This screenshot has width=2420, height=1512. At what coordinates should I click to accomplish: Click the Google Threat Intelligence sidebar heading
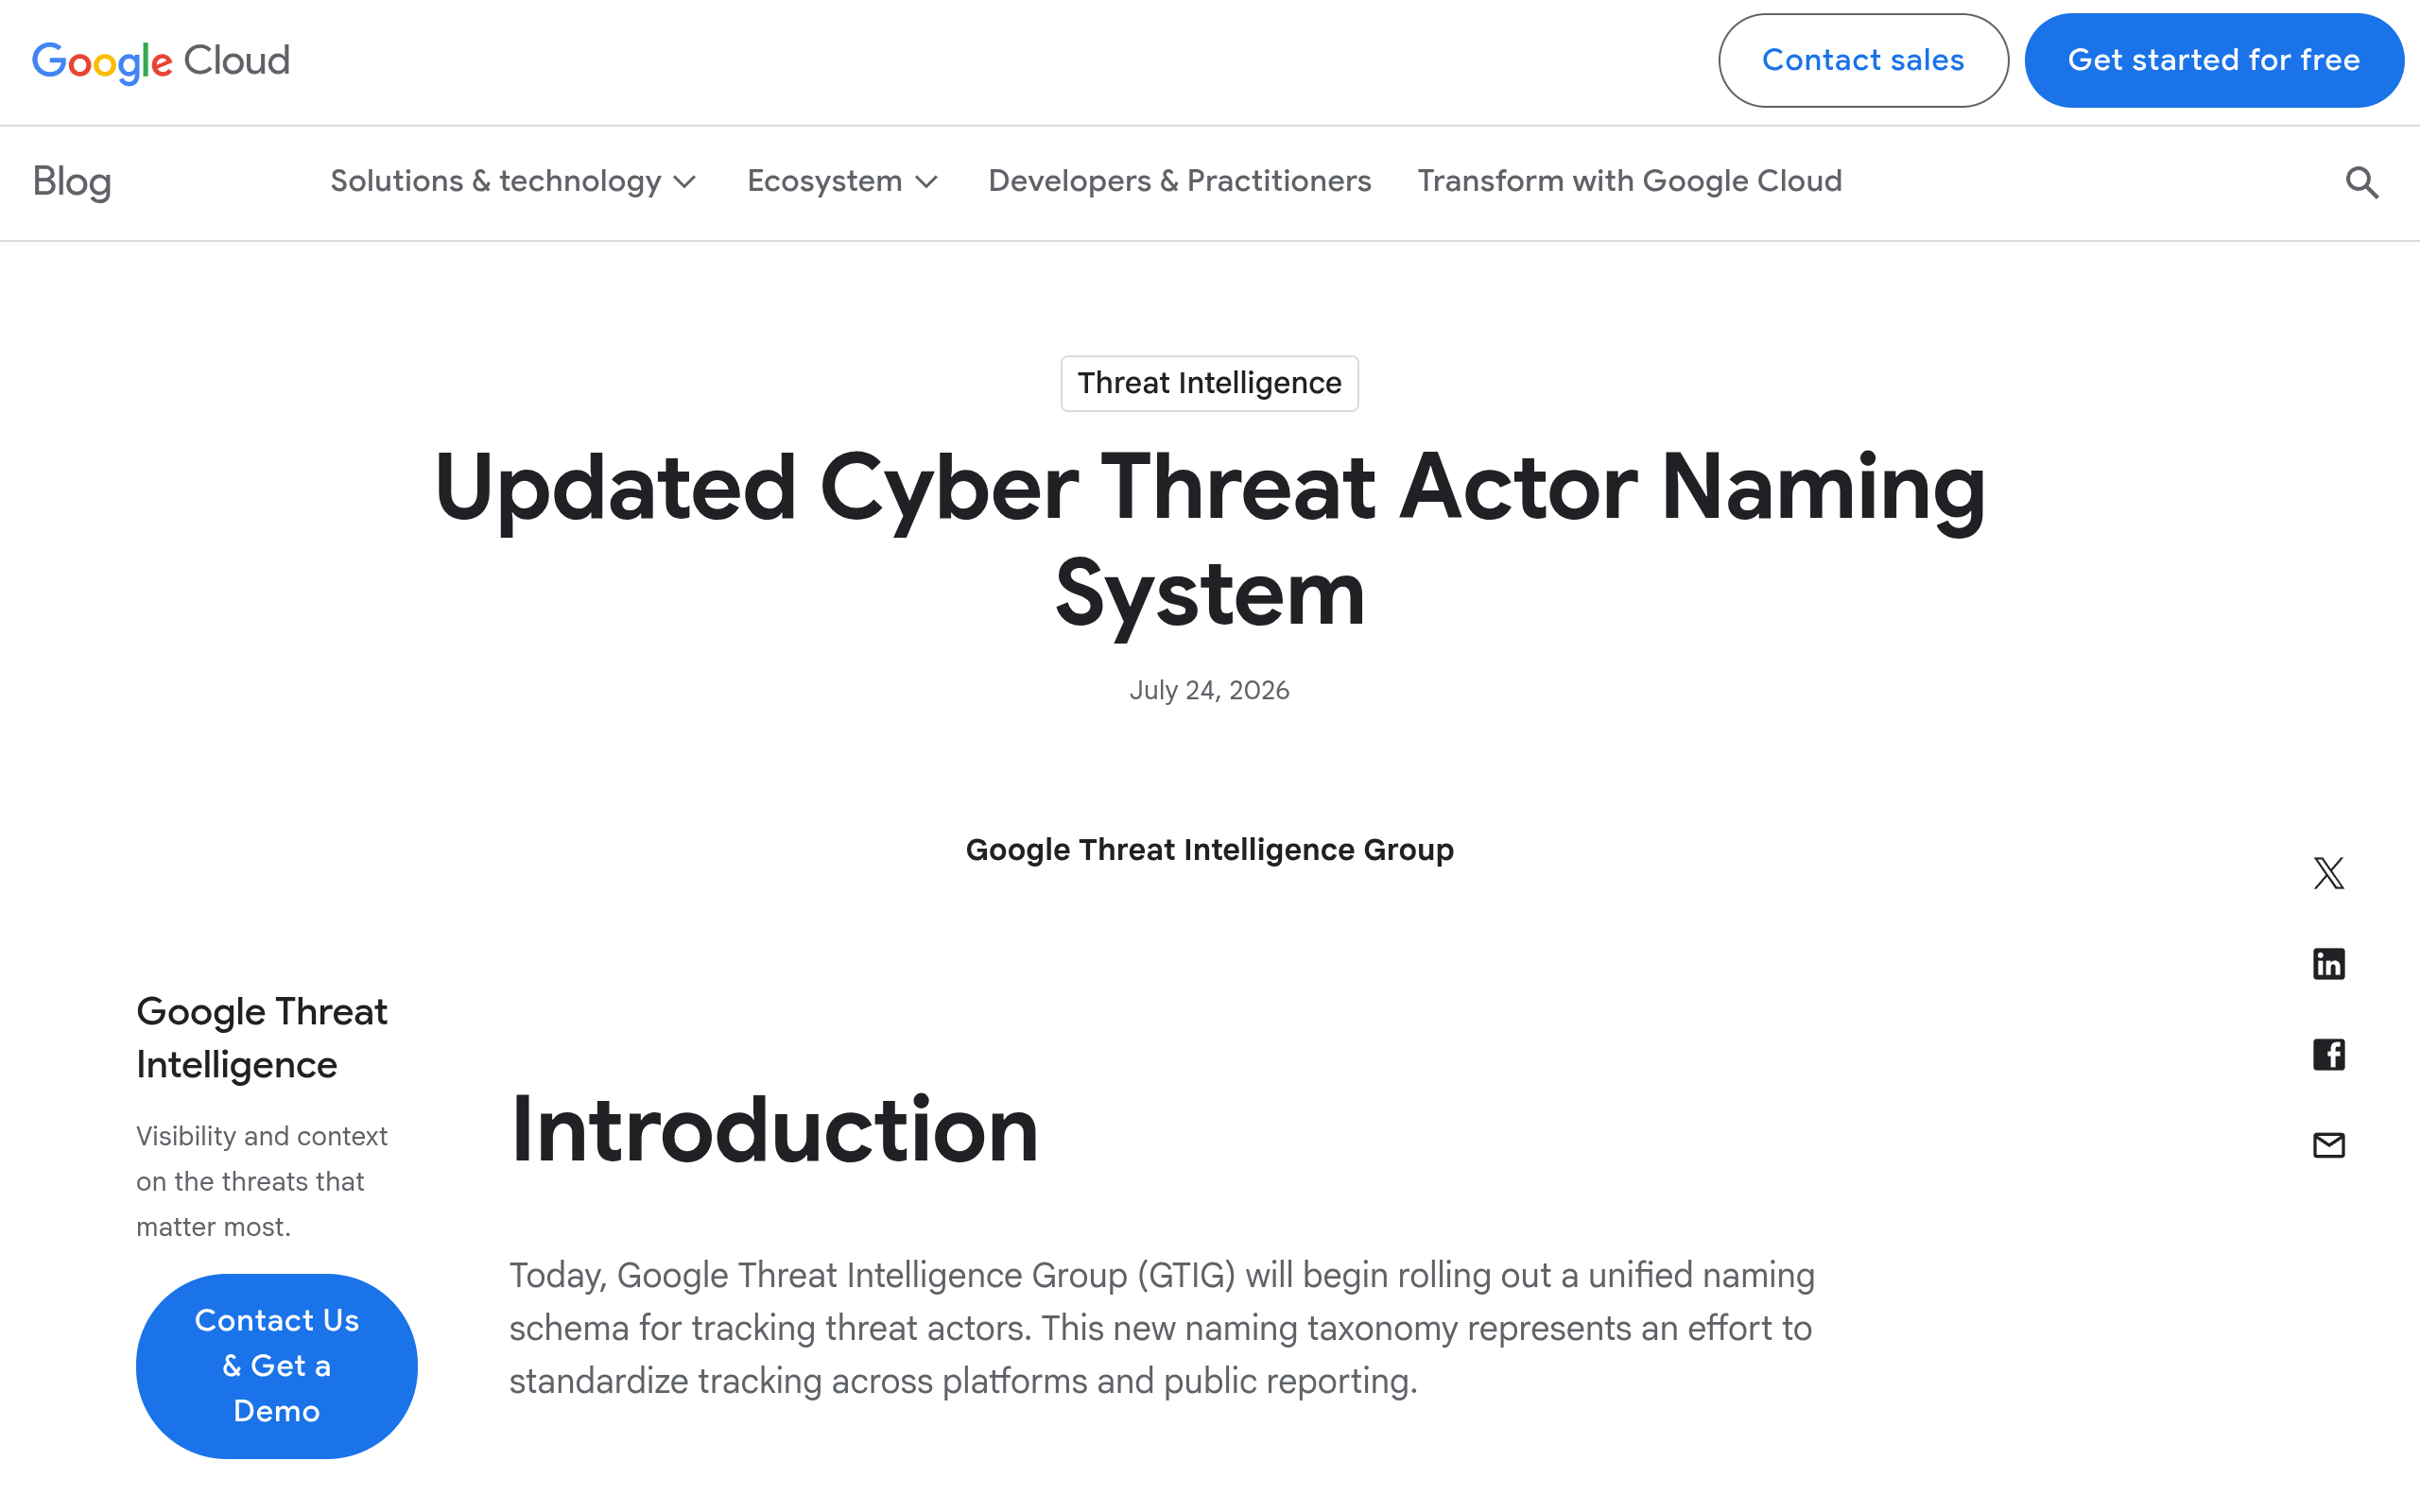click(x=261, y=1038)
